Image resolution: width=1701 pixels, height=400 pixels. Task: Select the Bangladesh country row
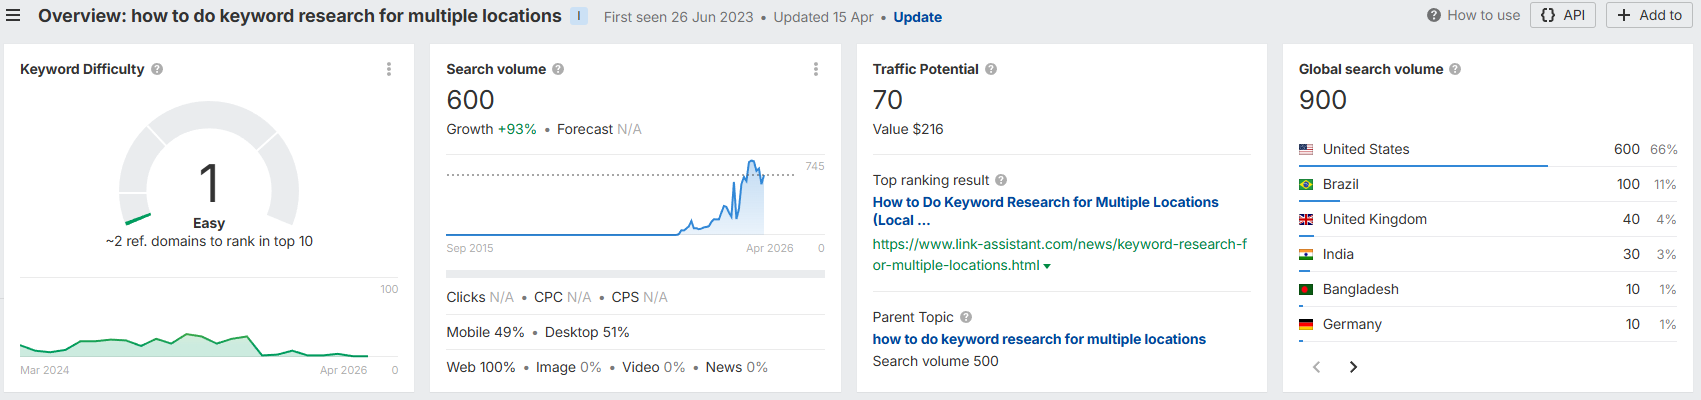tap(1488, 289)
